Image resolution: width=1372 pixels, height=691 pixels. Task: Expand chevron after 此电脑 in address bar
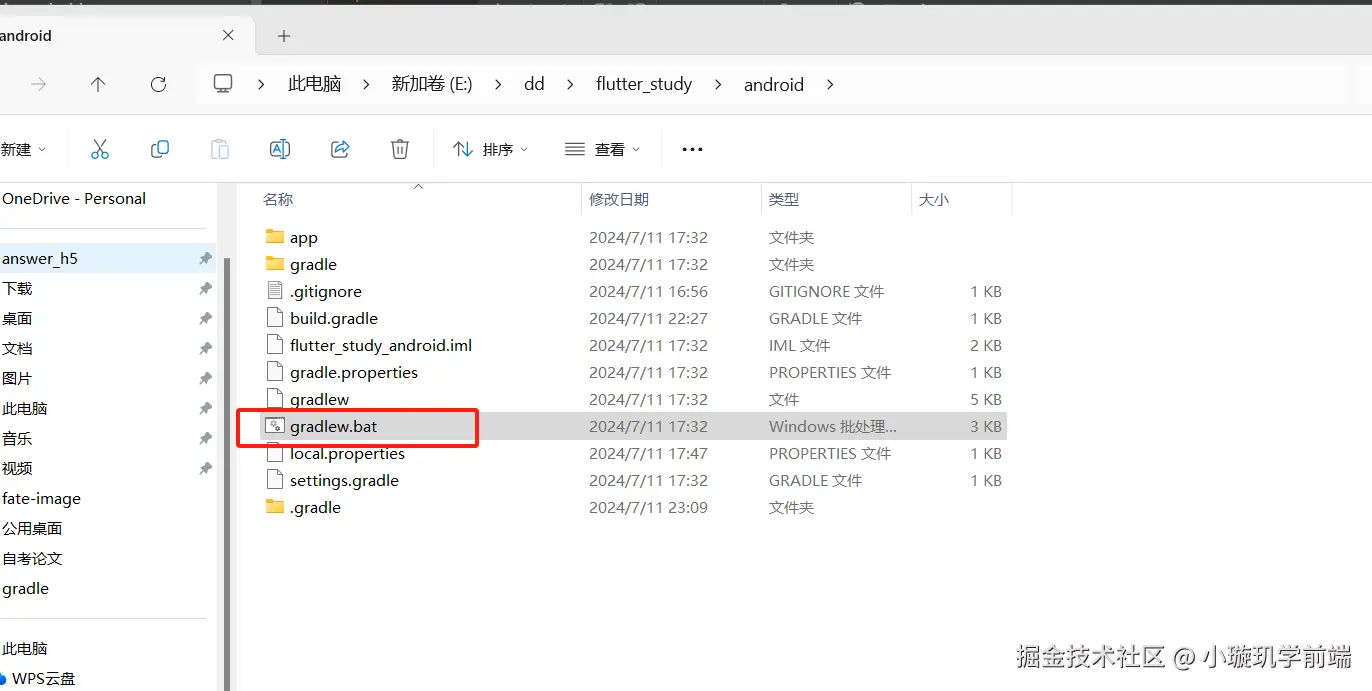(x=366, y=85)
